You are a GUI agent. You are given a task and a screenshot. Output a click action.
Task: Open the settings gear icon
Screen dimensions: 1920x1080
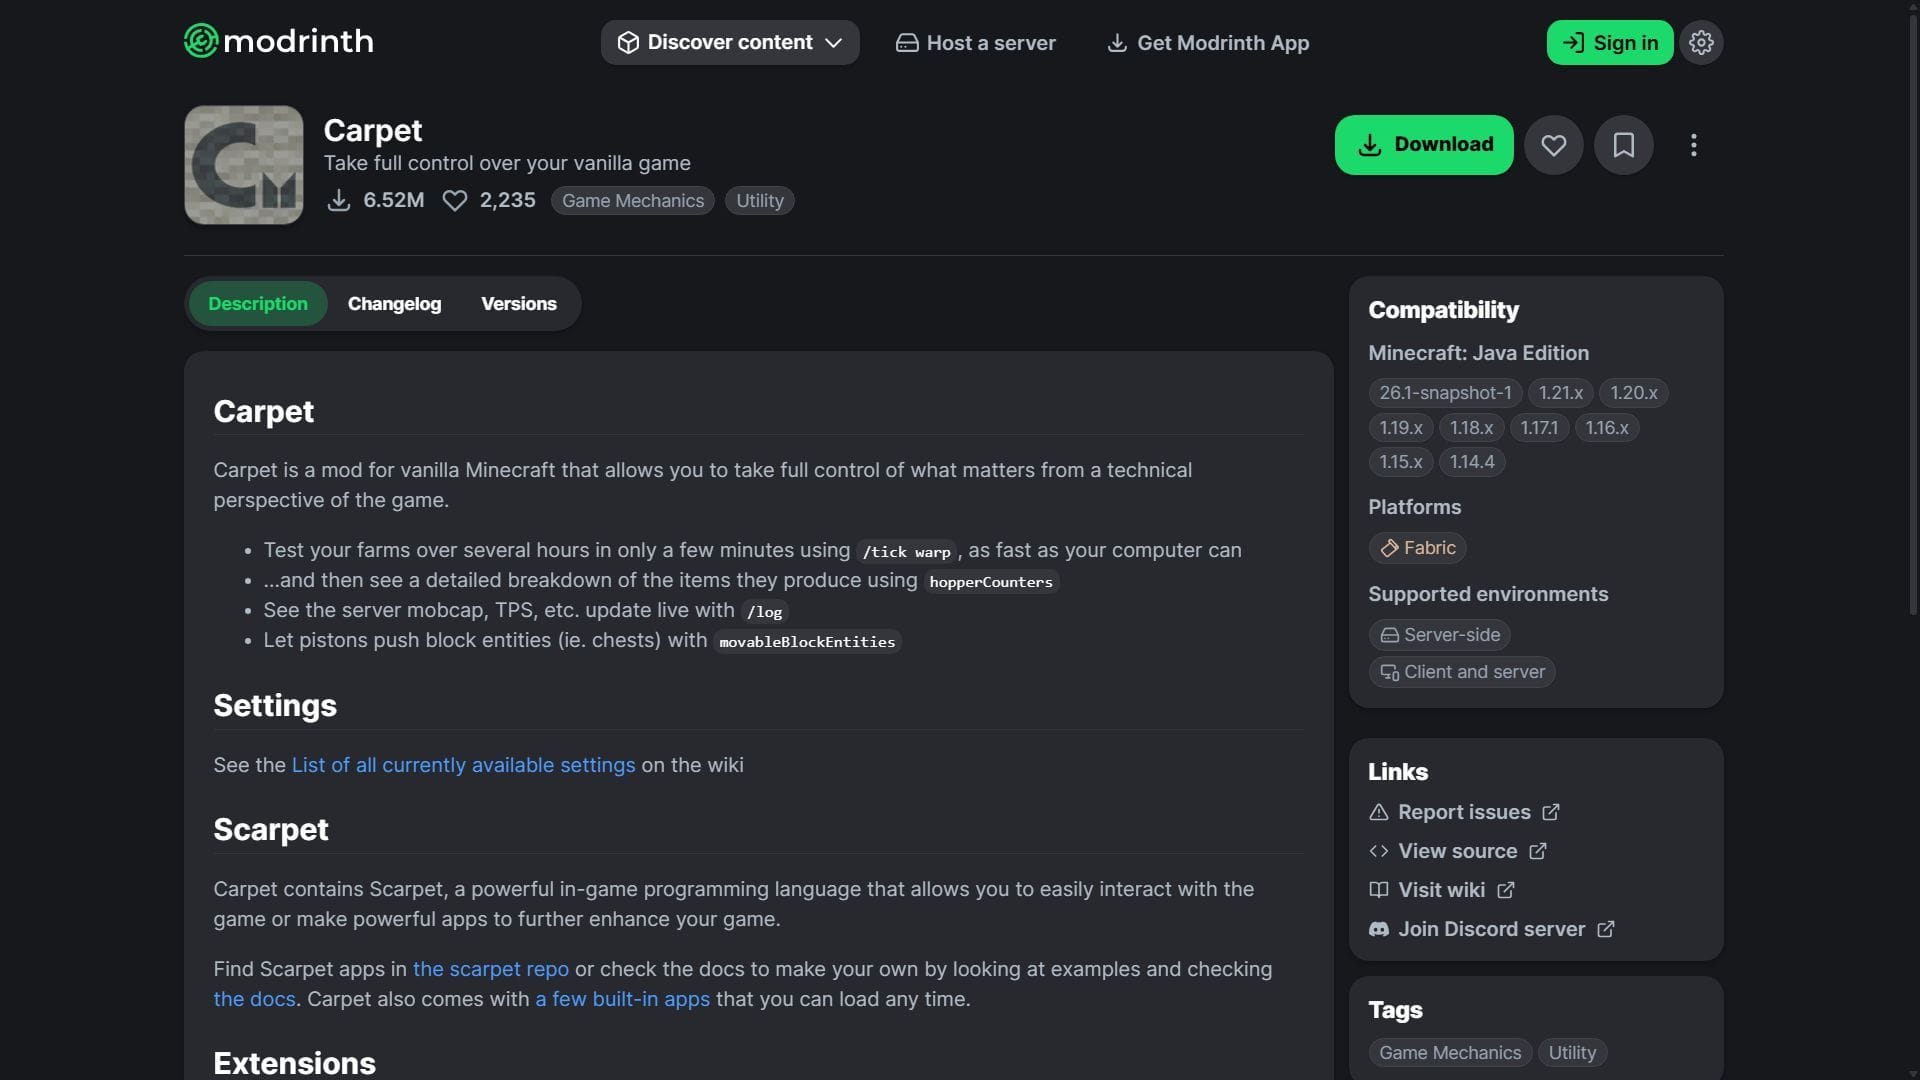click(x=1701, y=43)
